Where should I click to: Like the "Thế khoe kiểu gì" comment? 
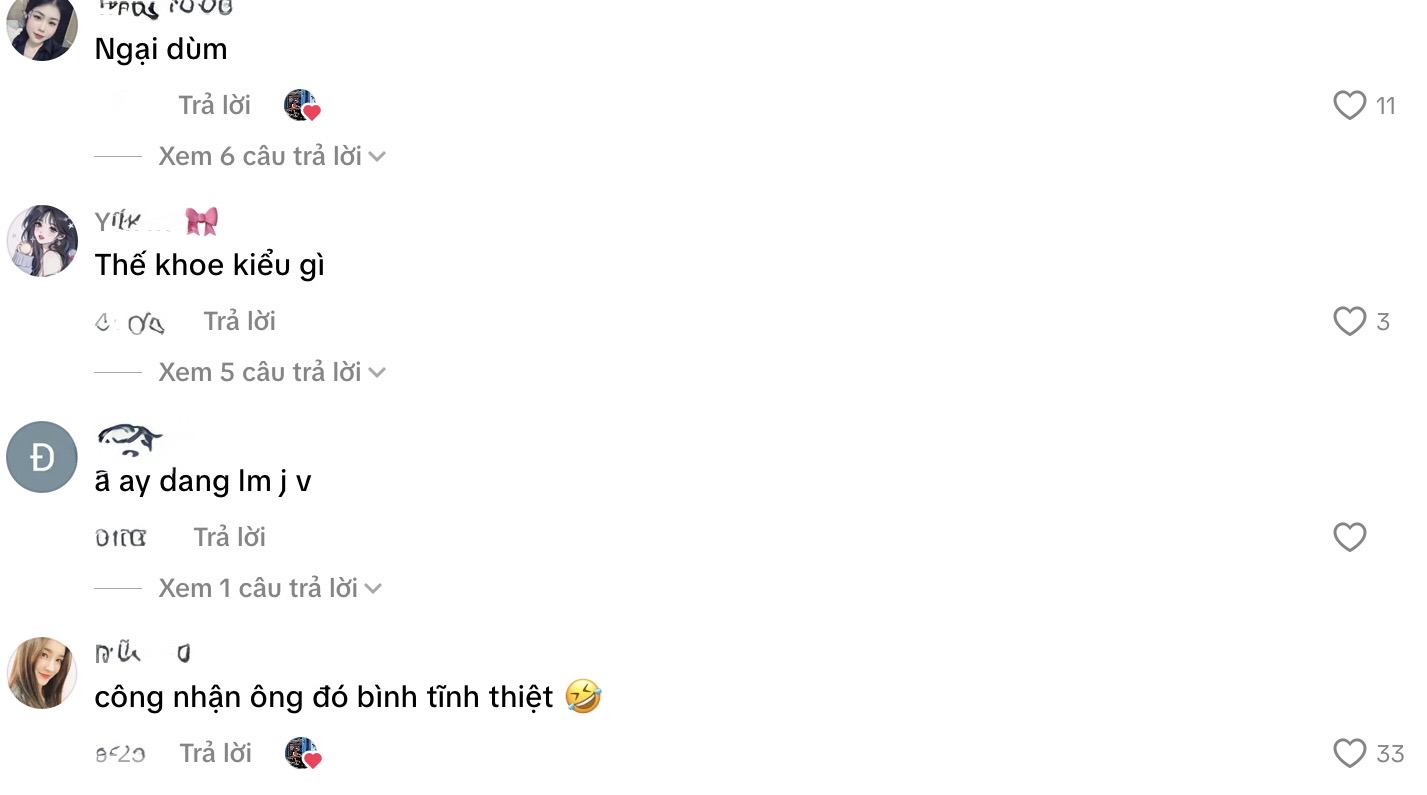tap(1349, 321)
